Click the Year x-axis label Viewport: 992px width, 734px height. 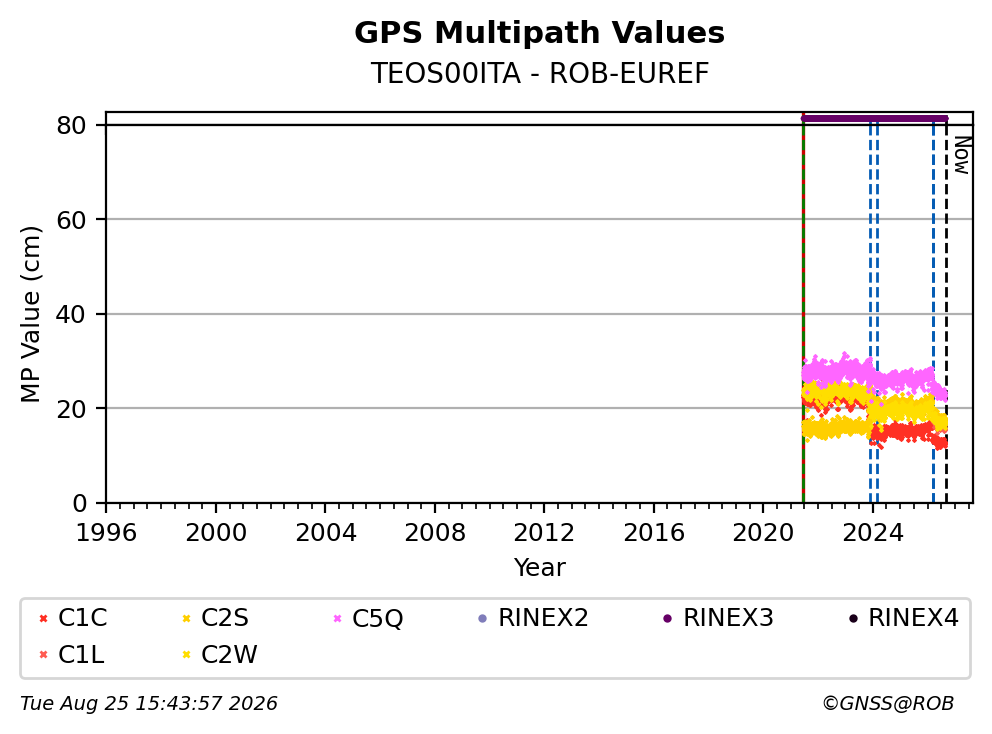(539, 567)
